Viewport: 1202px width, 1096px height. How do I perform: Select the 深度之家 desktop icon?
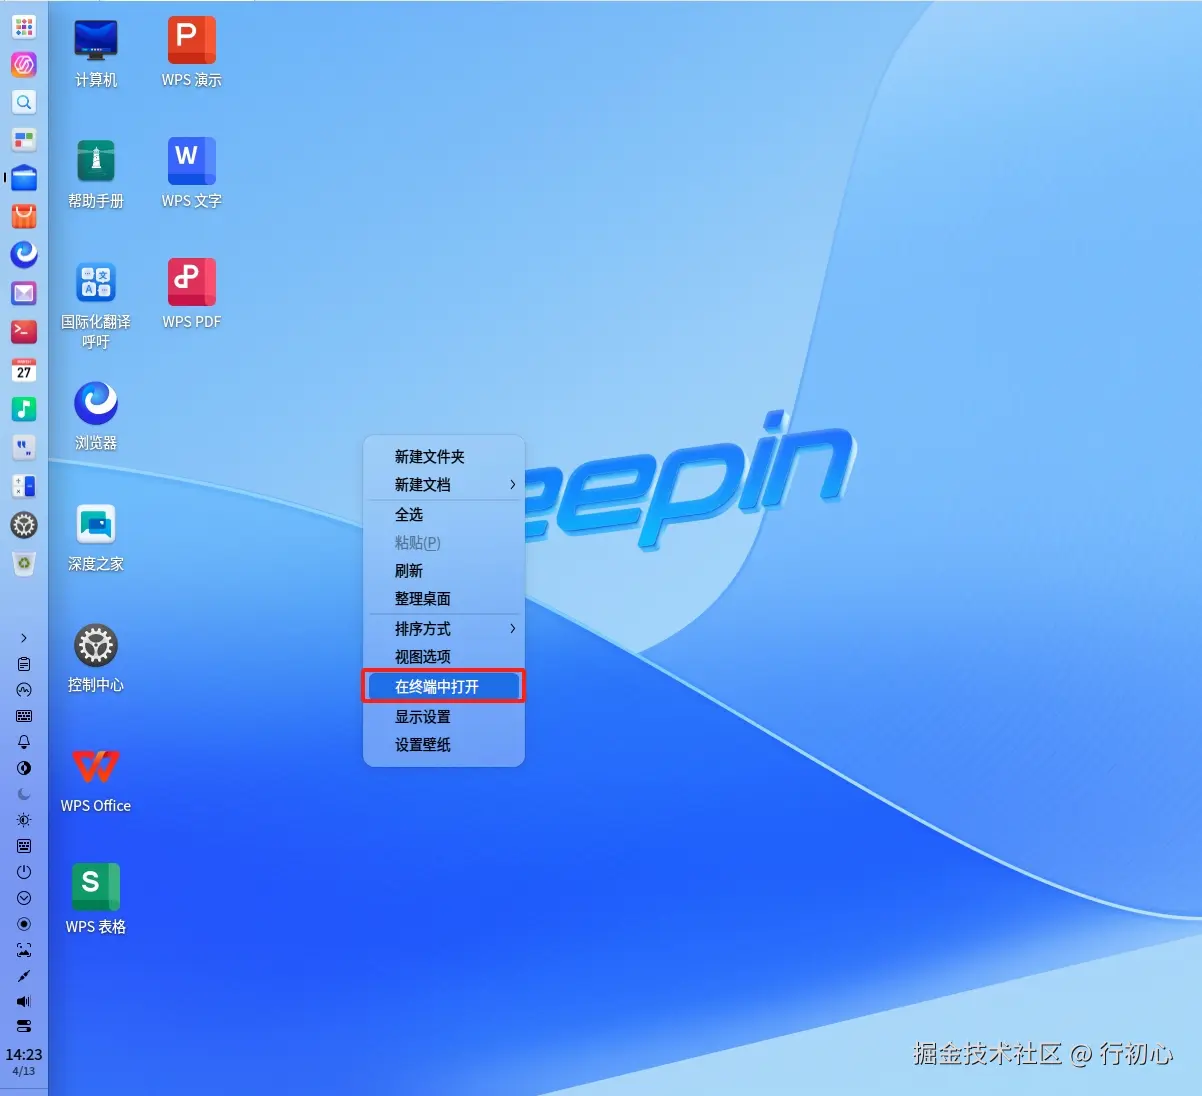tap(96, 537)
